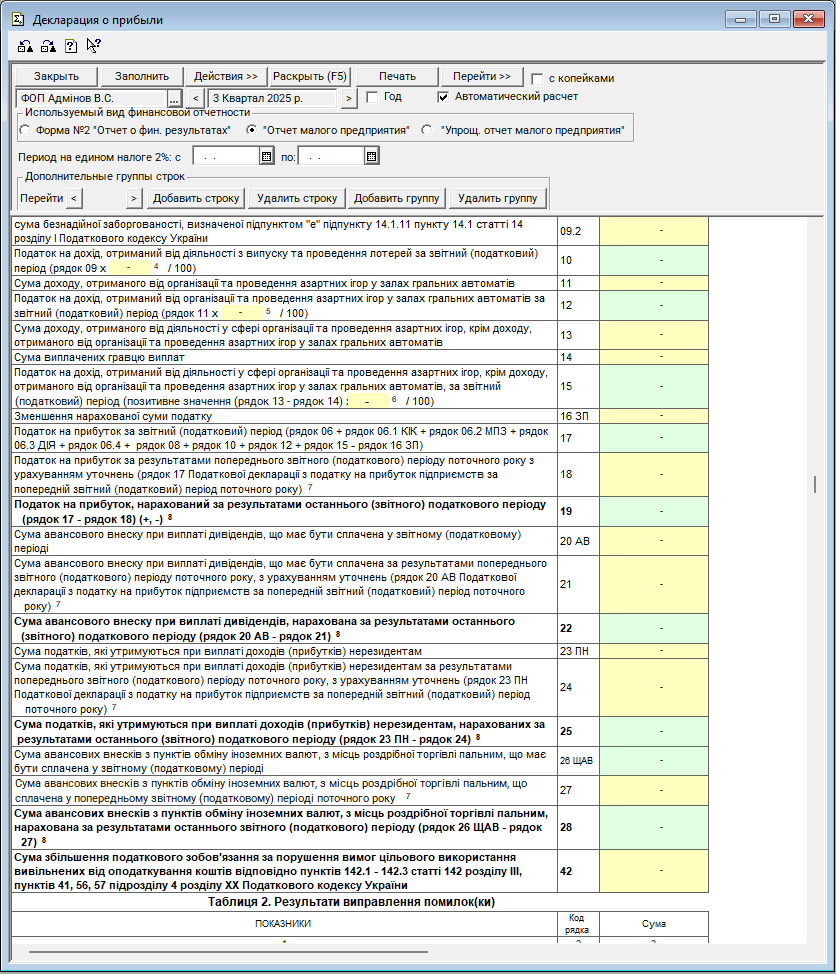Open calendar for the period start date
This screenshot has height=974, width=836.
click(266, 156)
